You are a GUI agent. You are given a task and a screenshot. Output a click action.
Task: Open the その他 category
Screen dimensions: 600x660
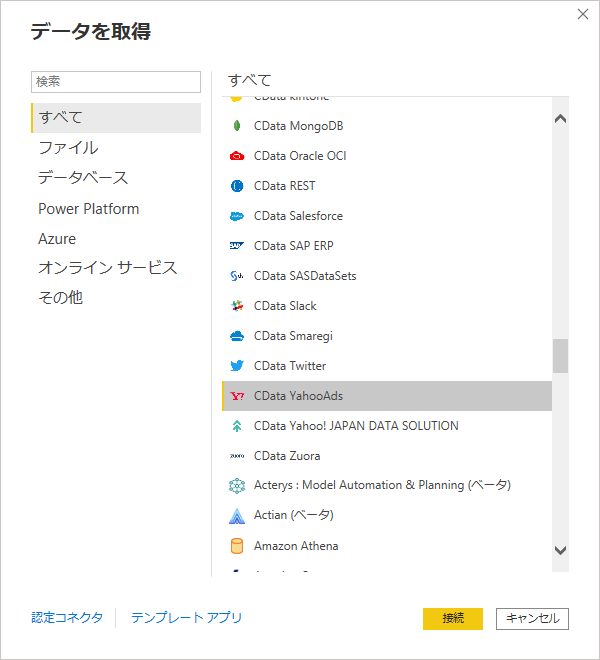116,298
